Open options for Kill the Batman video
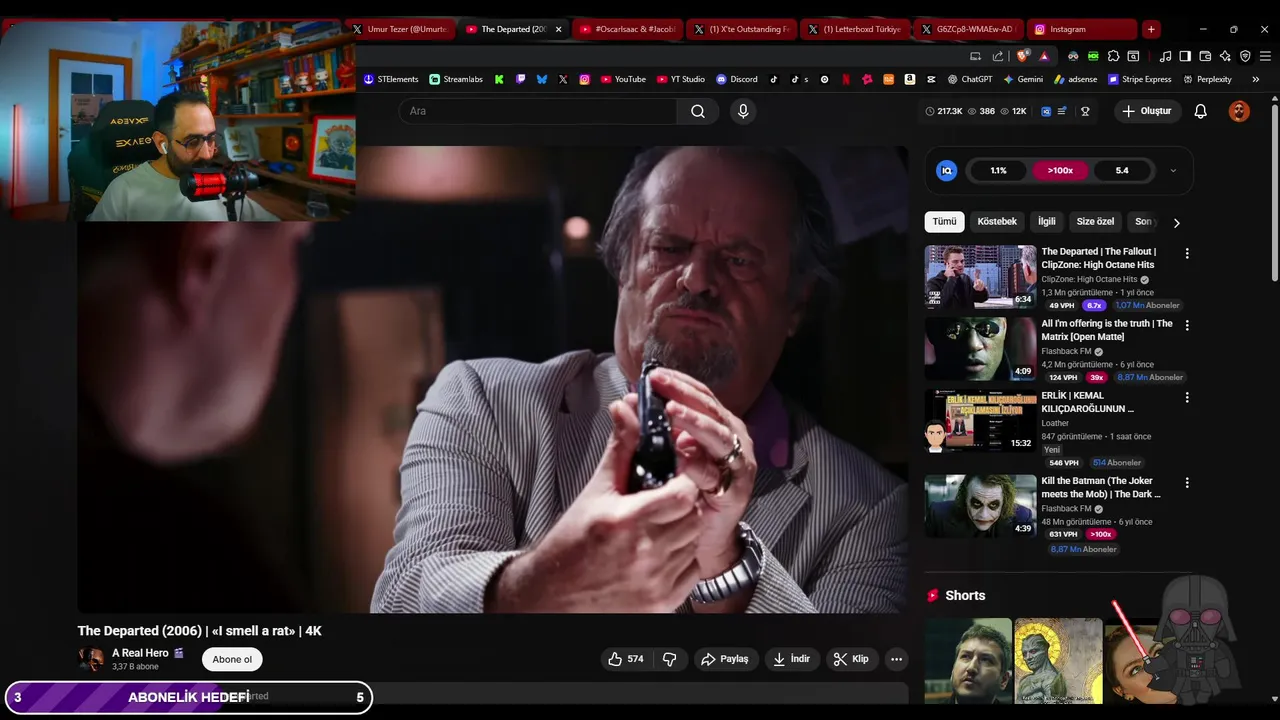The width and height of the screenshot is (1280, 720). [1187, 483]
